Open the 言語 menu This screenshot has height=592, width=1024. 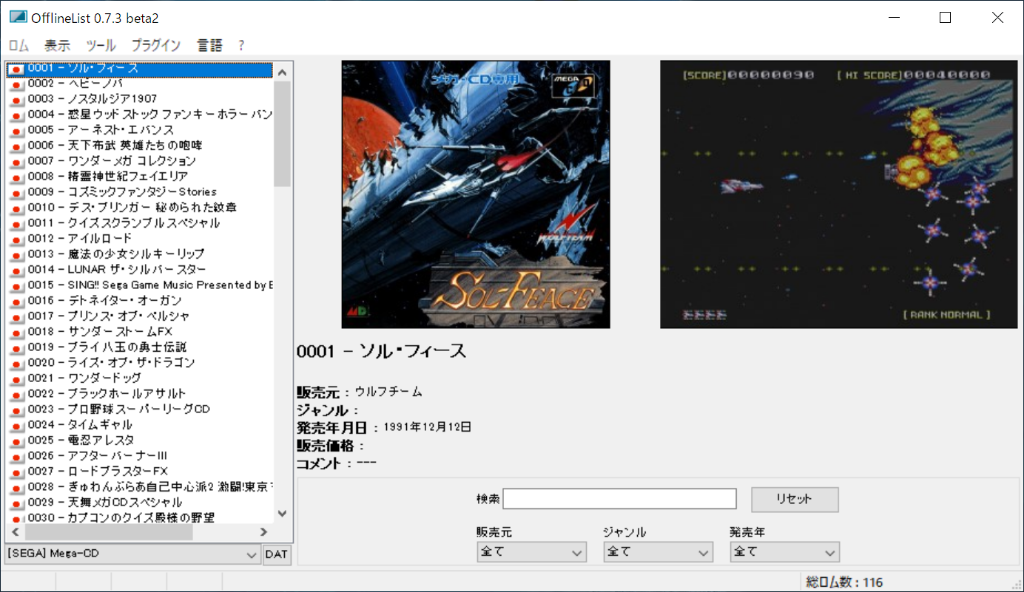(210, 45)
